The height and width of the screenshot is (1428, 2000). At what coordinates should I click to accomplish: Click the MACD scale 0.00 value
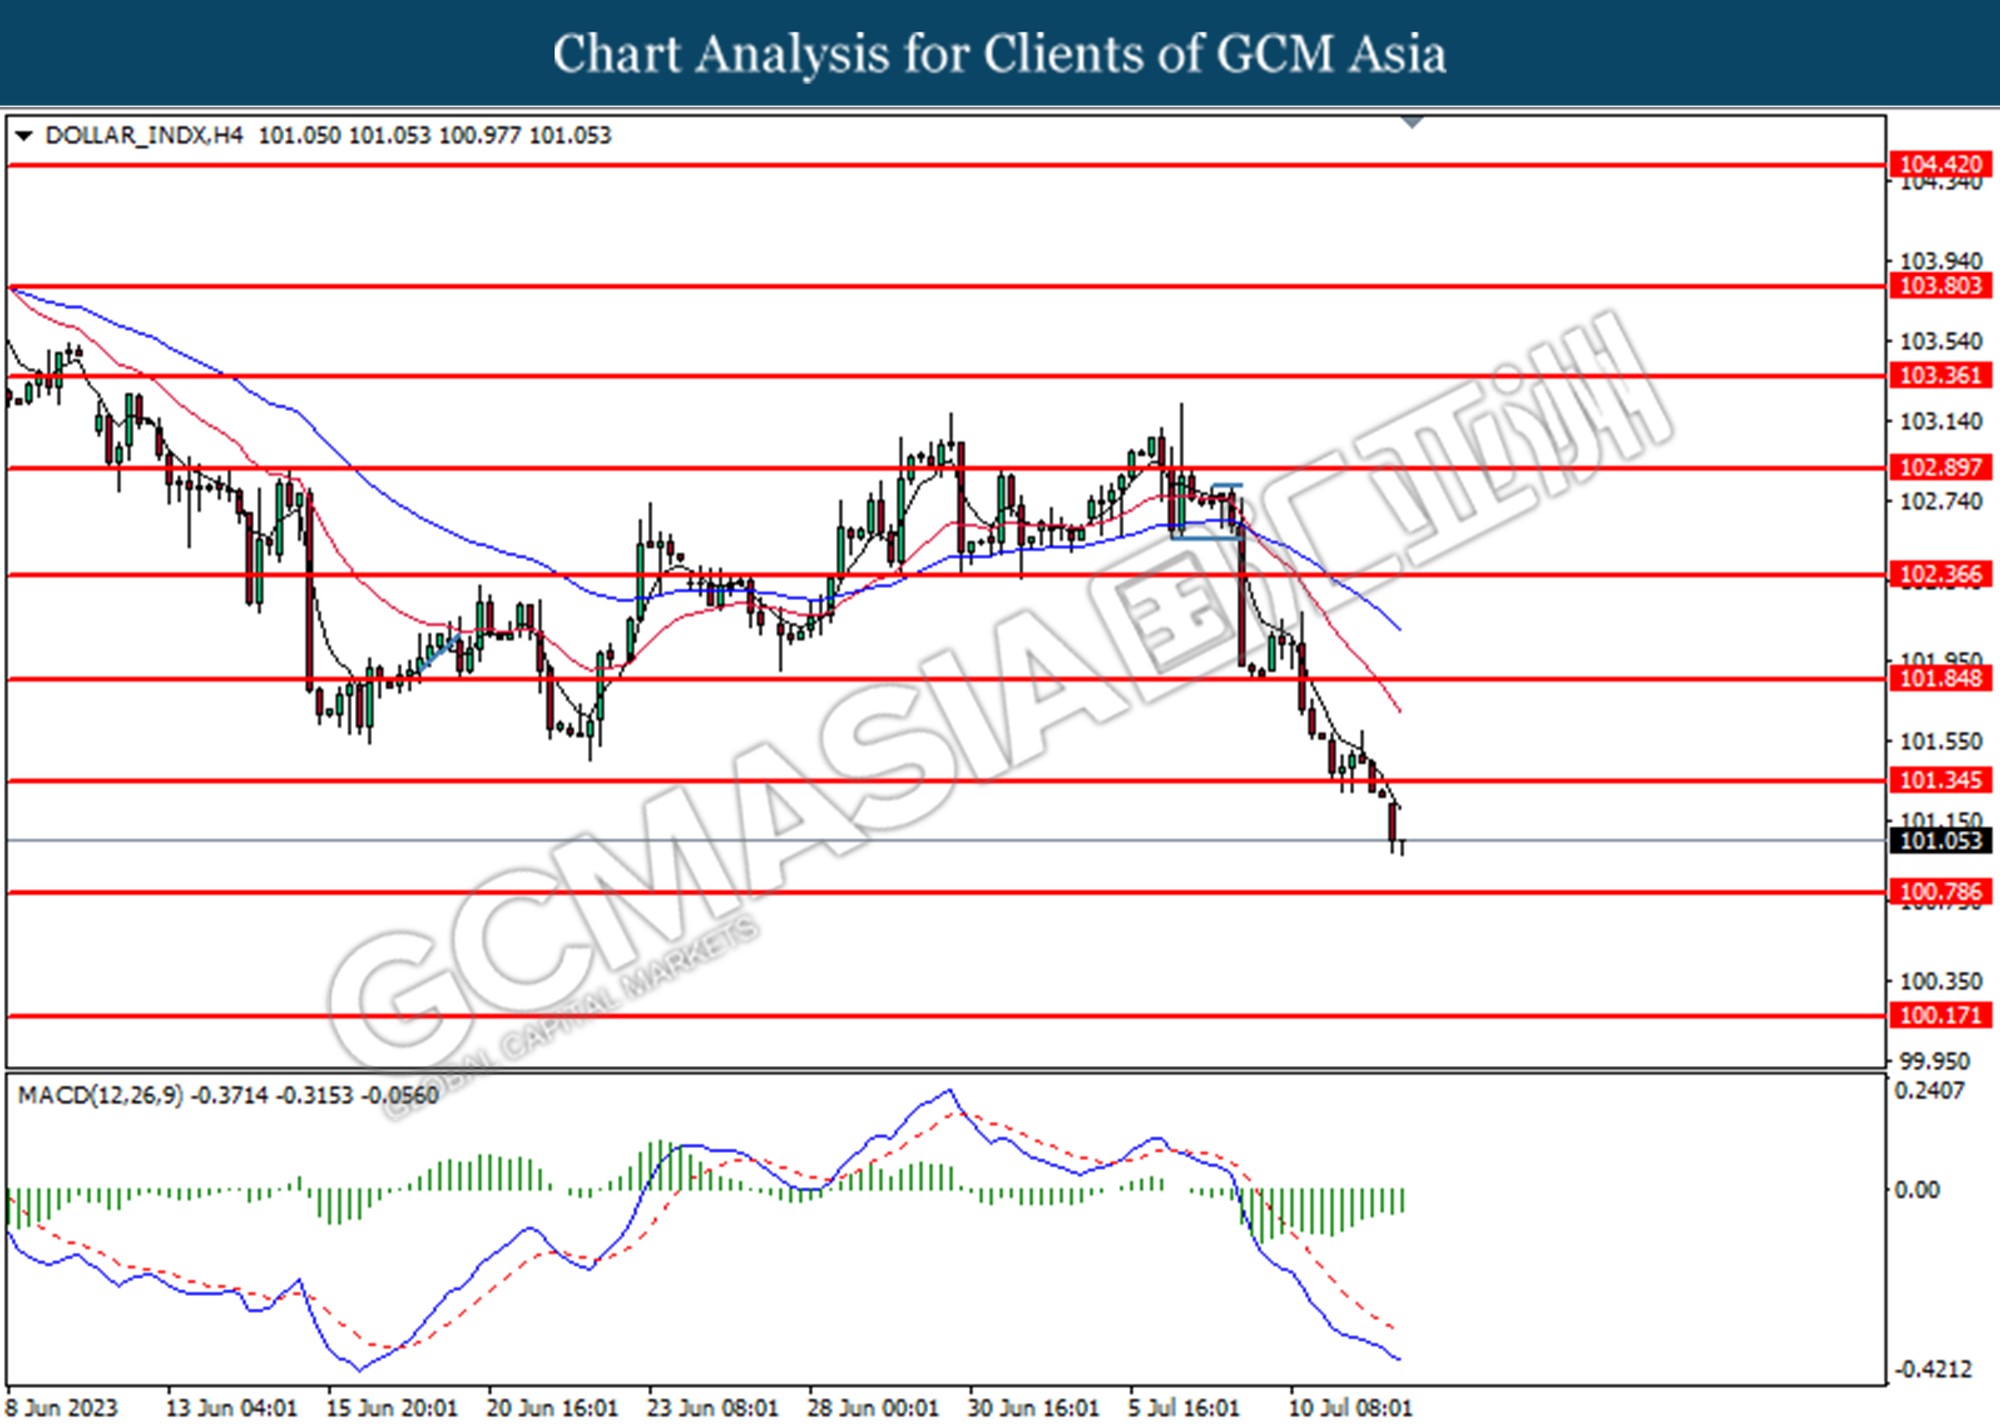(x=1917, y=1190)
